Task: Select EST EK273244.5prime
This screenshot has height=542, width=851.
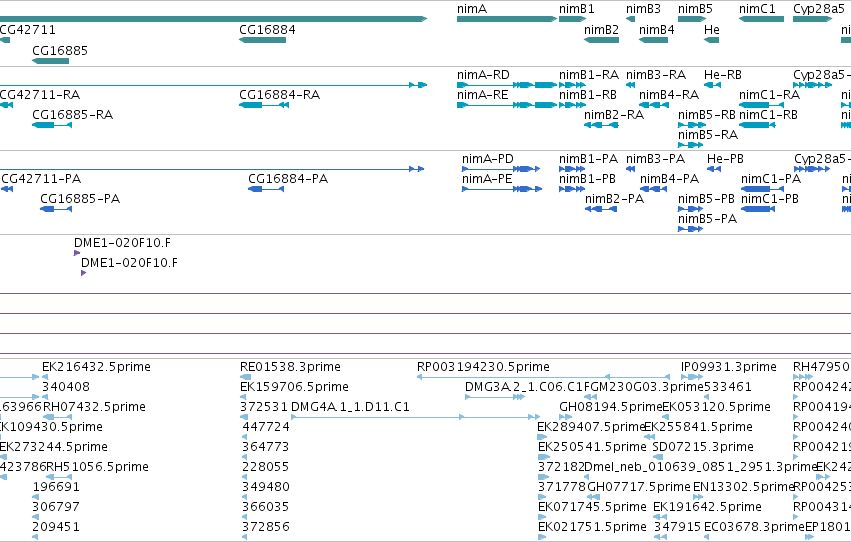Action: pos(3,457)
